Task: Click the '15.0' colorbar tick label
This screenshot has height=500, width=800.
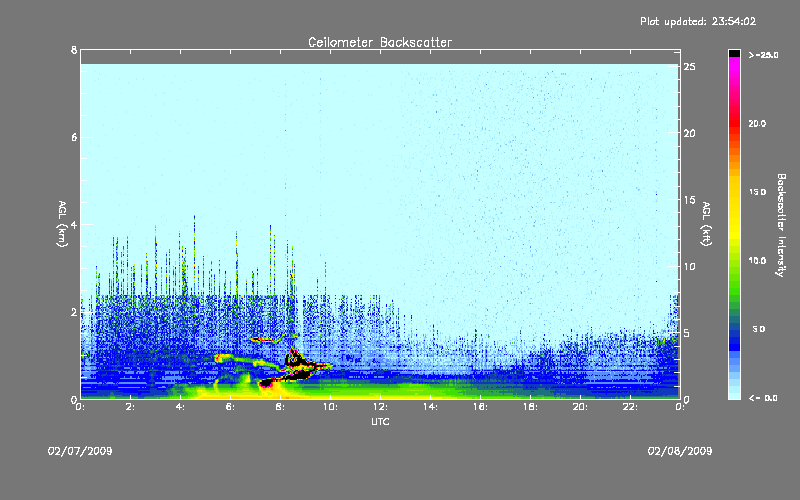Action: click(x=757, y=192)
